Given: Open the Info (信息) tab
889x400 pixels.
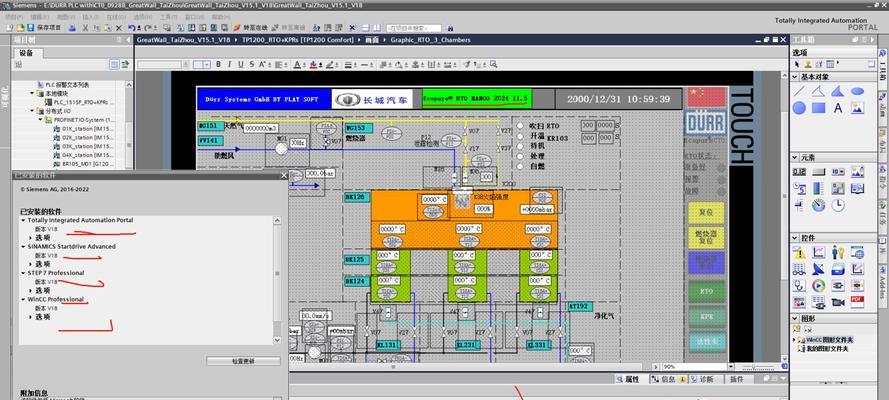Looking at the screenshot, I should pos(668,380).
